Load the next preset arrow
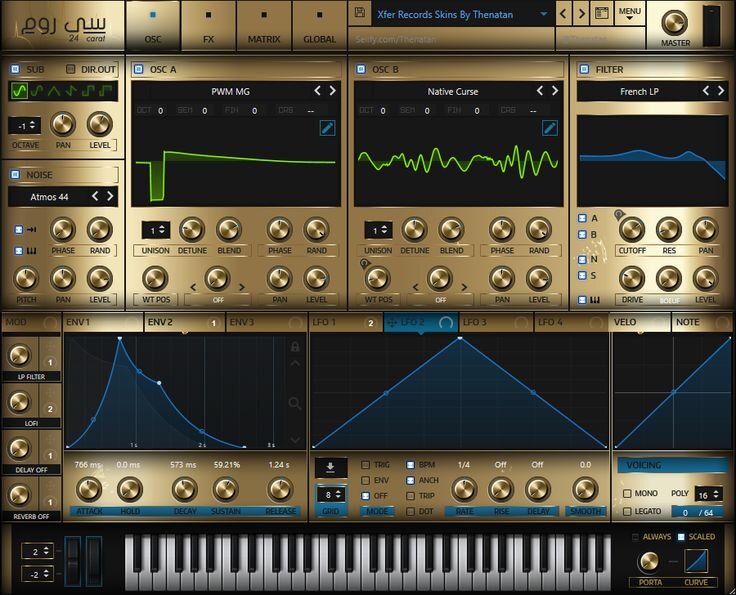The height and width of the screenshot is (595, 736). (x=582, y=14)
